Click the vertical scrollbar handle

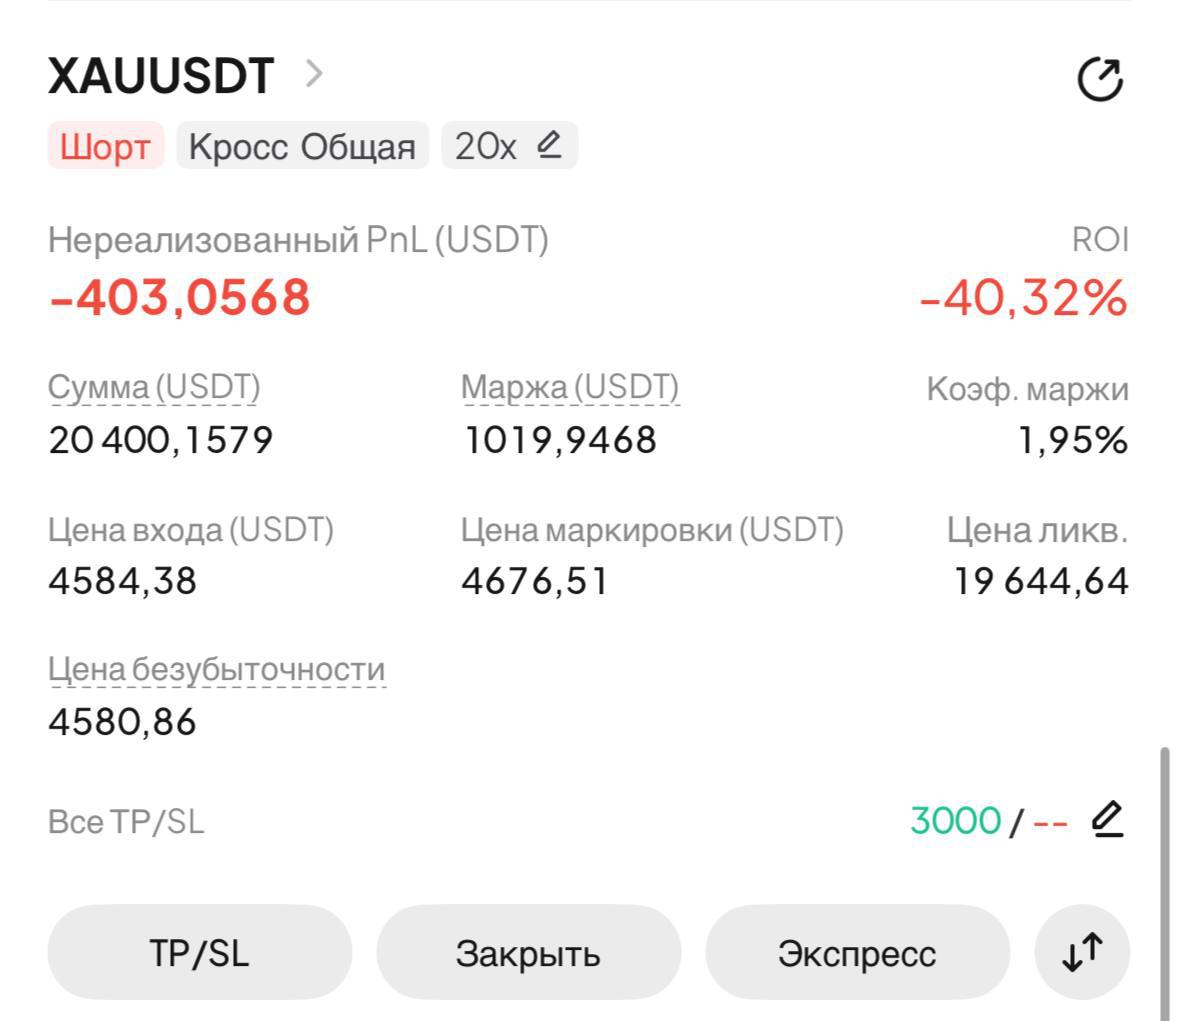[x=1164, y=883]
